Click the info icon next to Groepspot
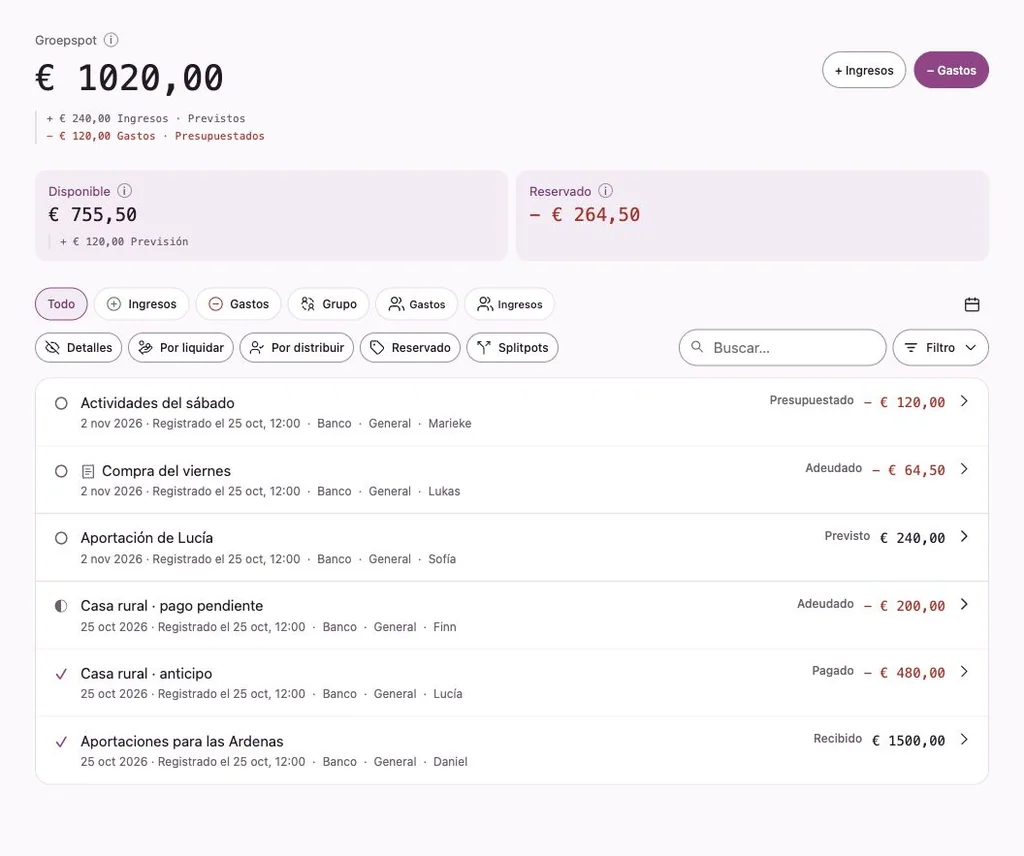The height and width of the screenshot is (856, 1024). (x=111, y=40)
